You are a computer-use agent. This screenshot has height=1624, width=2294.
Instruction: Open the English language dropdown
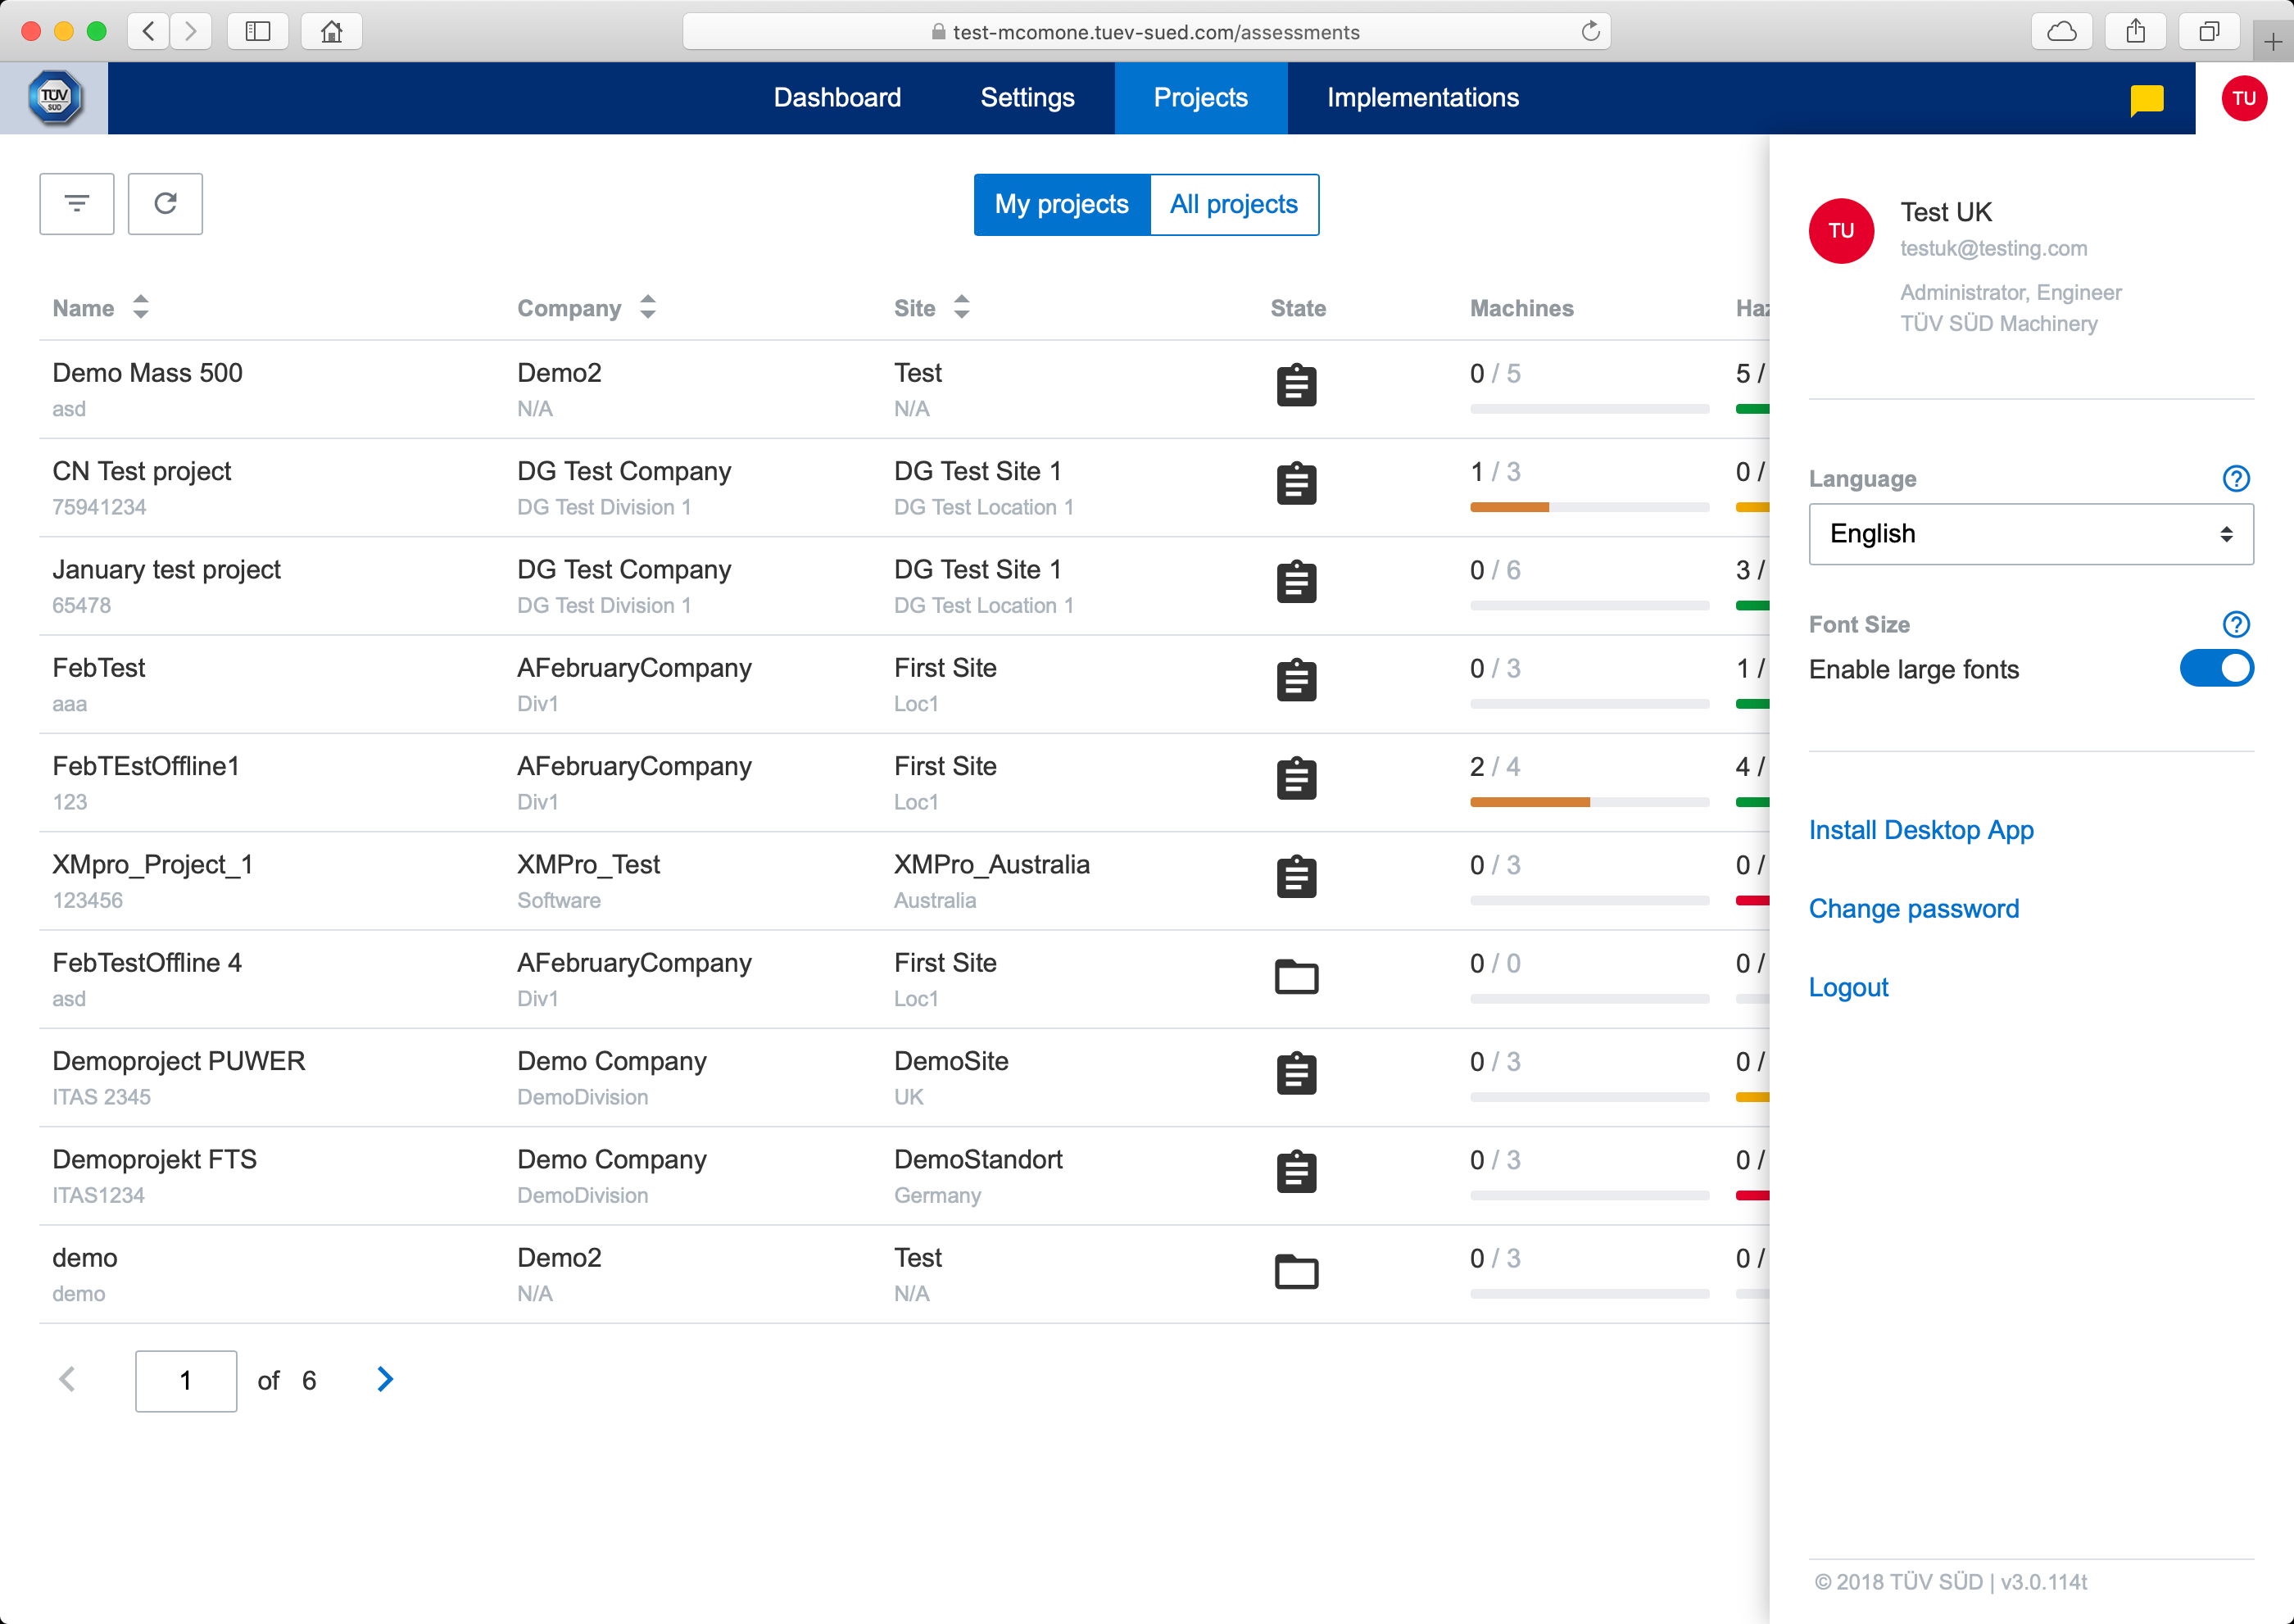click(2030, 534)
